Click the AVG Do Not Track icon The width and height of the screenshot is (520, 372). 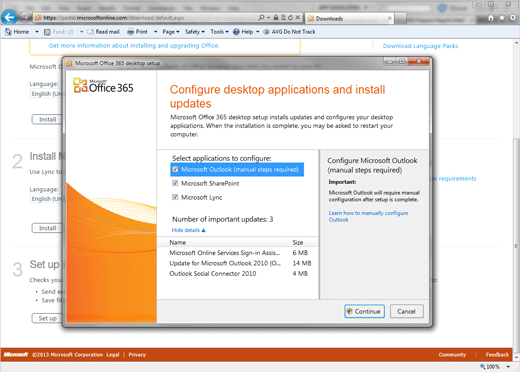click(x=266, y=32)
